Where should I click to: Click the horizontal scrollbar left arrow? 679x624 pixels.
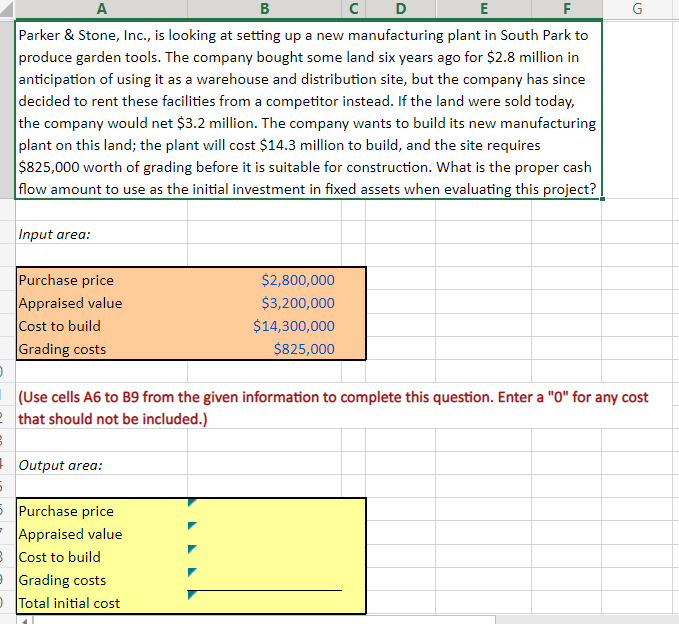click(x=25, y=621)
